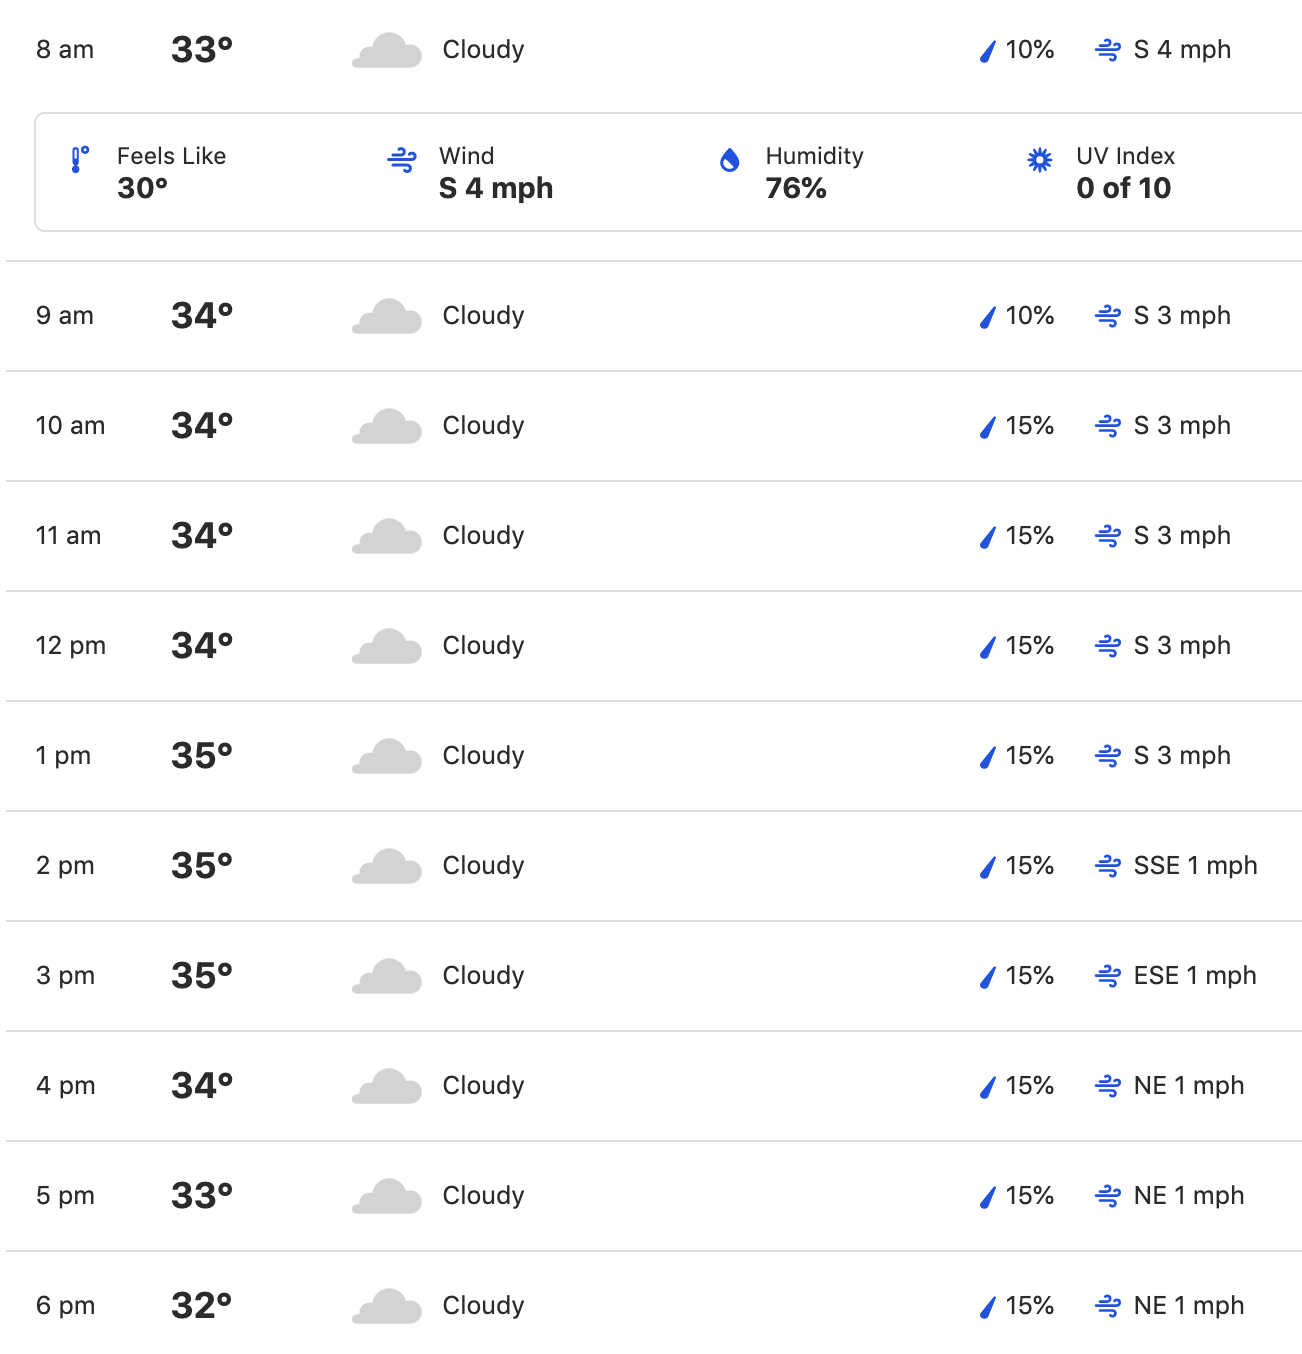Click the raindrop icon in 10 am row
This screenshot has width=1302, height=1354.
[988, 427]
